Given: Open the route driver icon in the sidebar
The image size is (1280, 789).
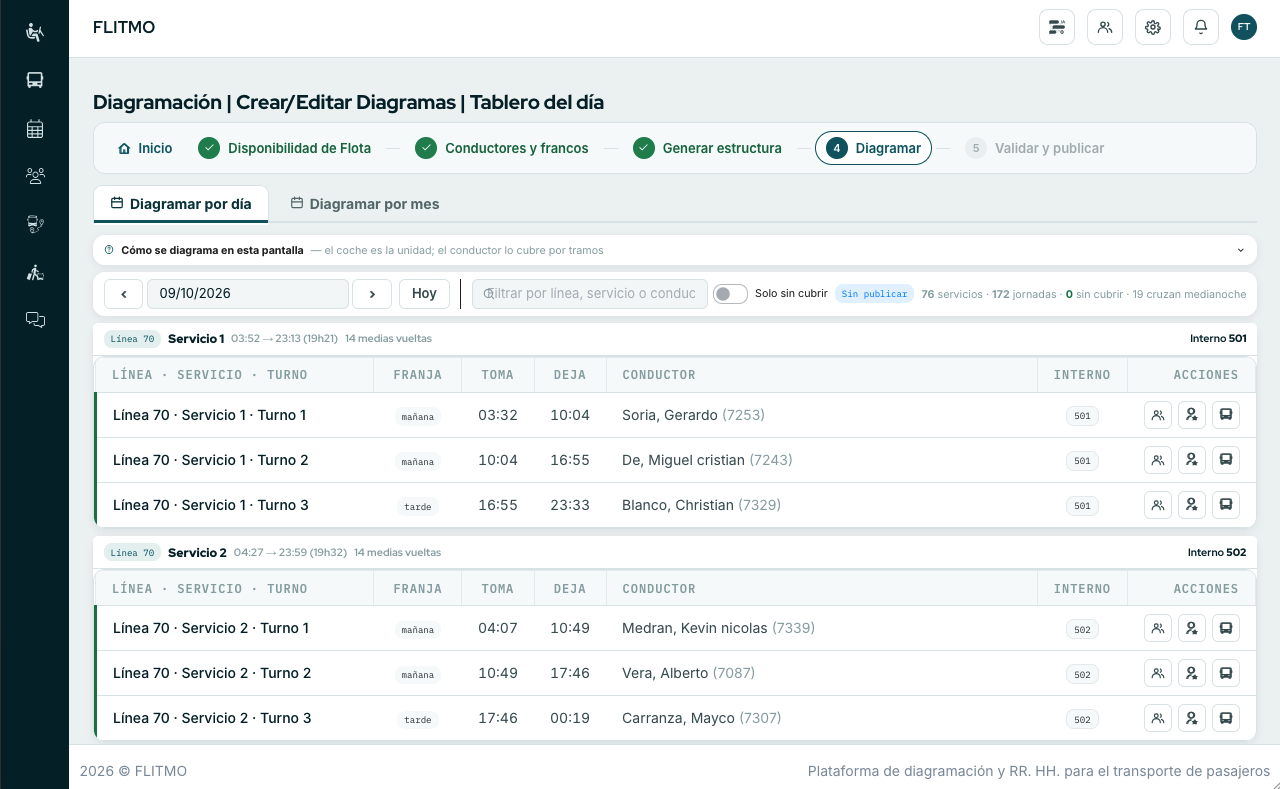Looking at the screenshot, I should click(x=35, y=224).
